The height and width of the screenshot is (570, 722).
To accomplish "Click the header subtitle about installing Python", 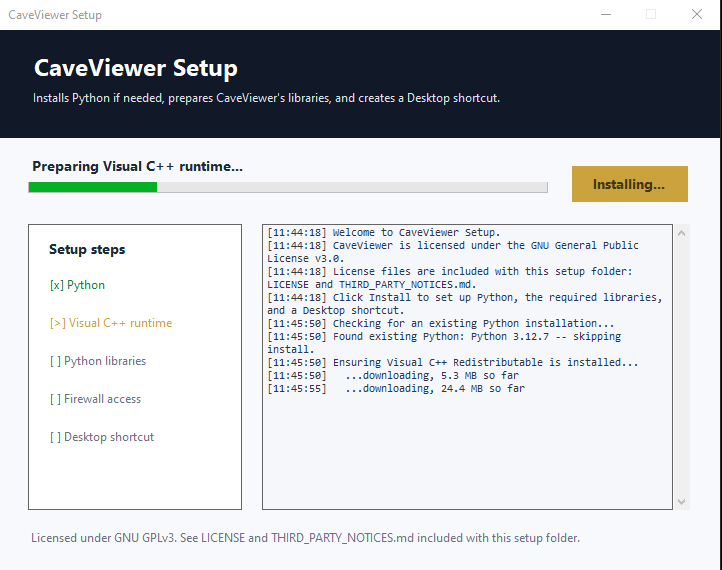I will (266, 98).
